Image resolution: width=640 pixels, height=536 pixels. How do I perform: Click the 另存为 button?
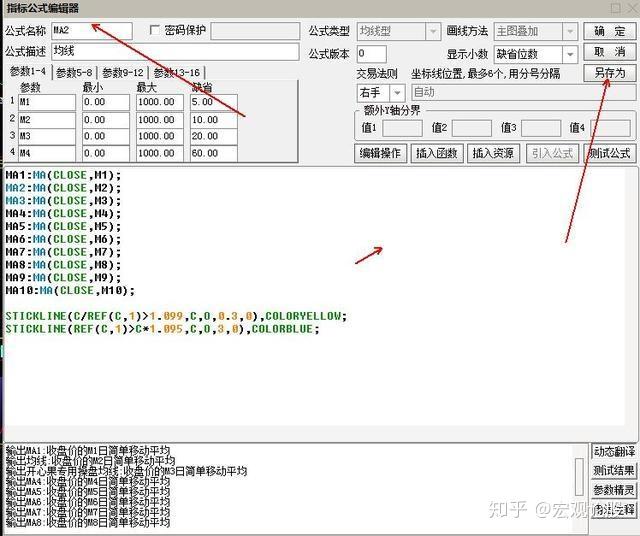tap(609, 73)
